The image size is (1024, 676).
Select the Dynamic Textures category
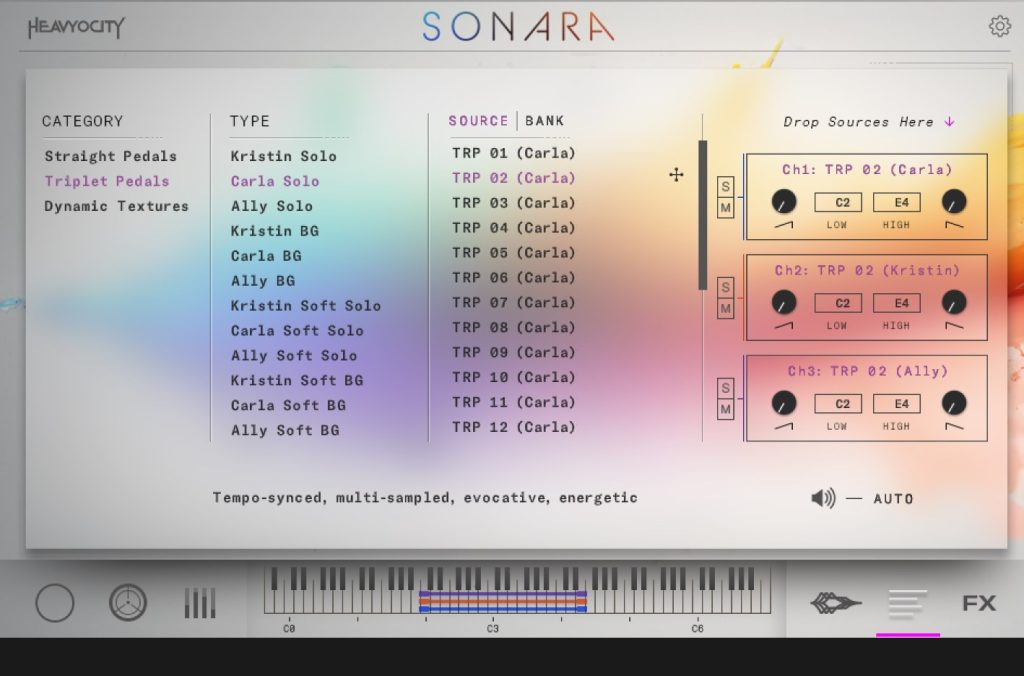click(116, 206)
